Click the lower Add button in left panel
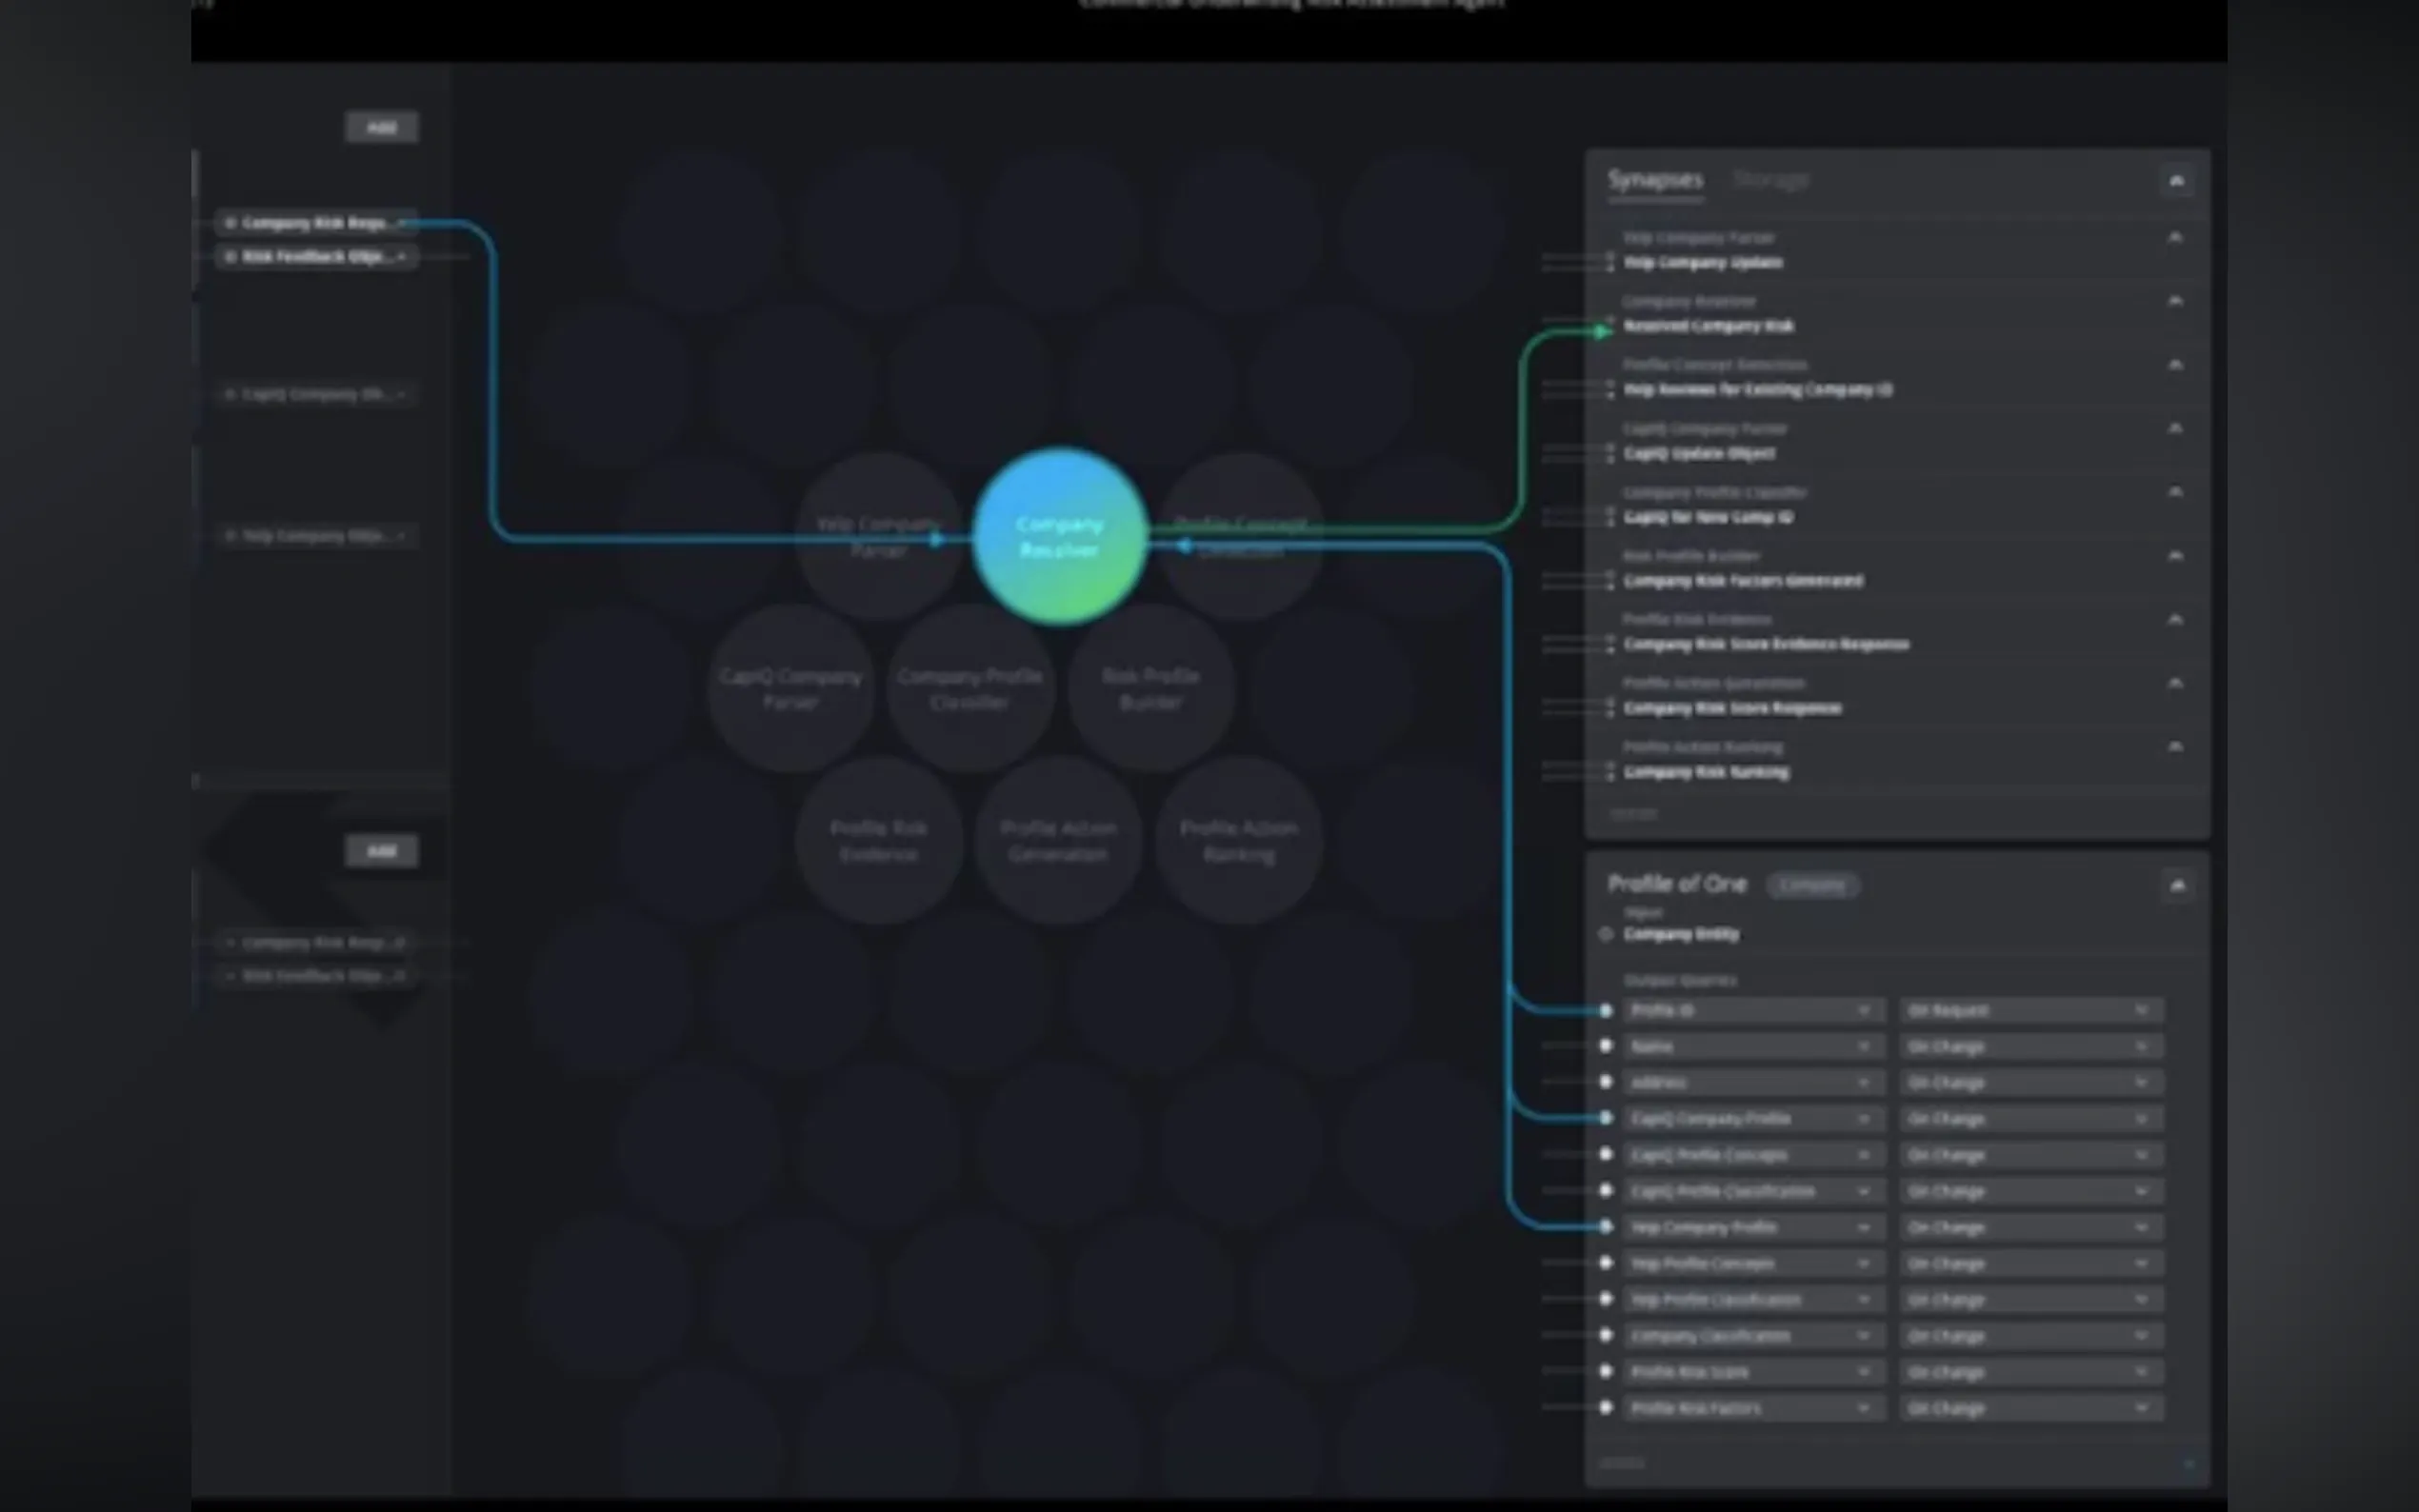The image size is (2419, 1512). pyautogui.click(x=381, y=851)
